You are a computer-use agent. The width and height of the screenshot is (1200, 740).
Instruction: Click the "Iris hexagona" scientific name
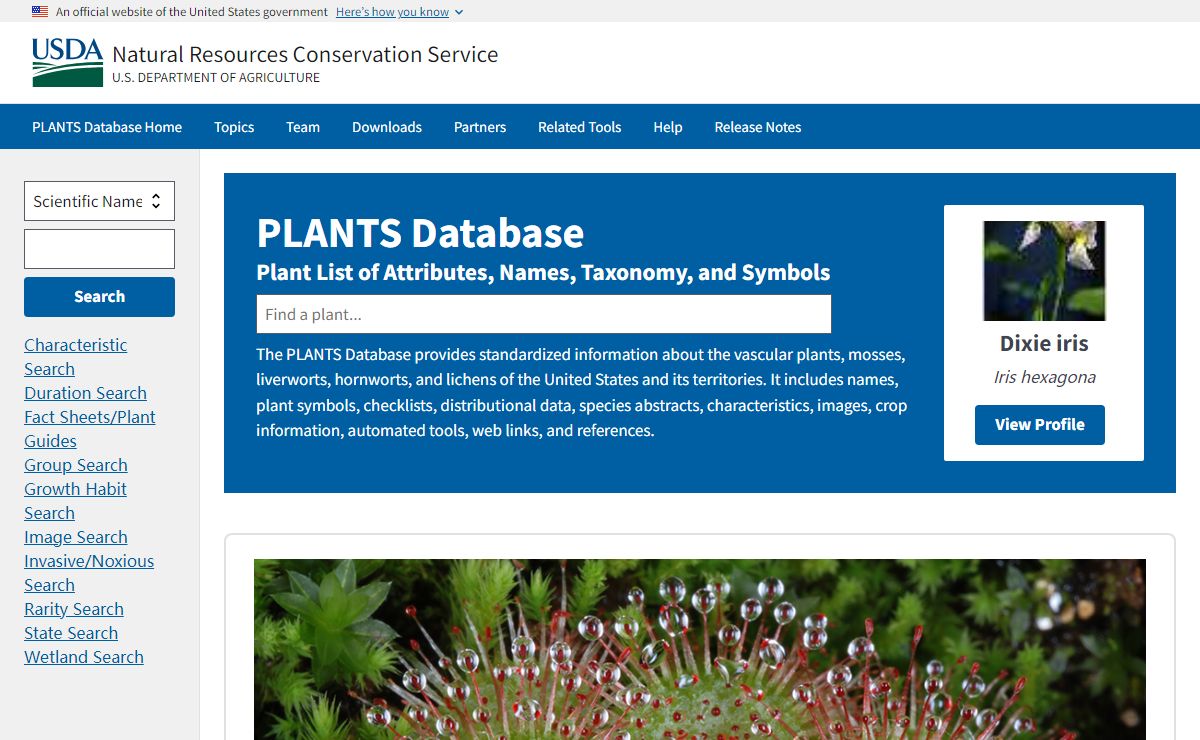click(1044, 377)
